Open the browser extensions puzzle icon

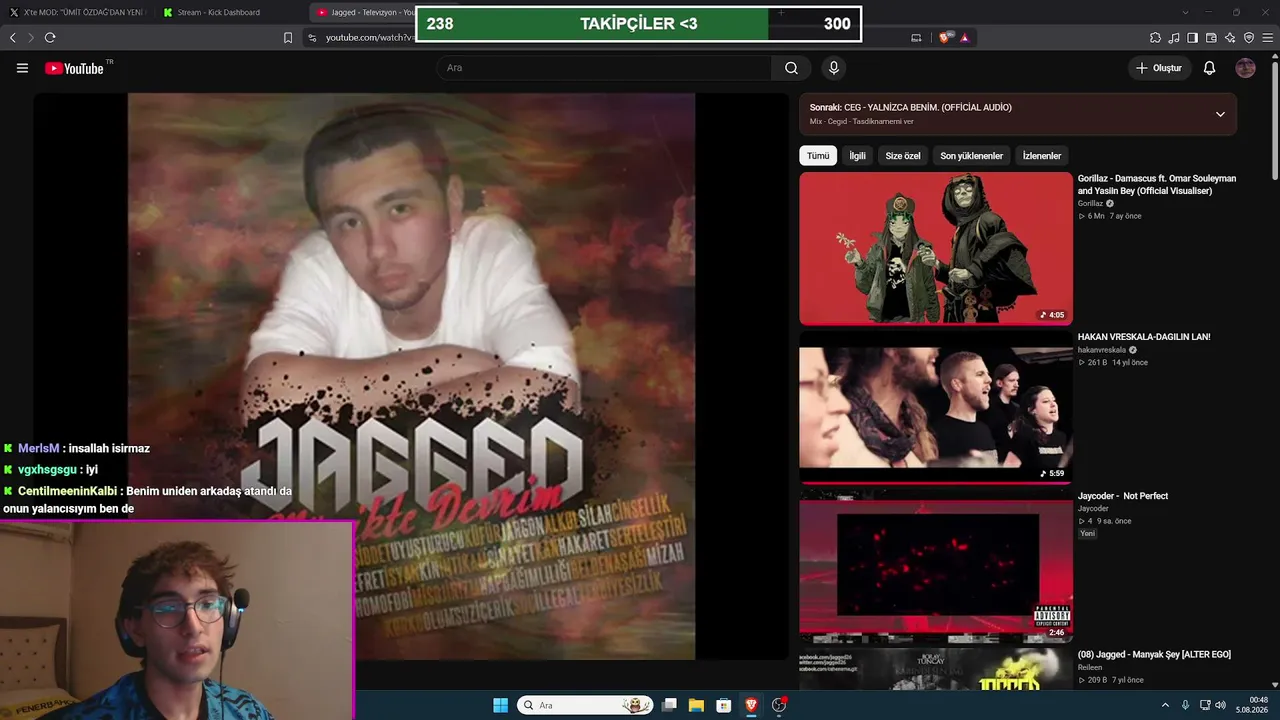click(x=1155, y=38)
